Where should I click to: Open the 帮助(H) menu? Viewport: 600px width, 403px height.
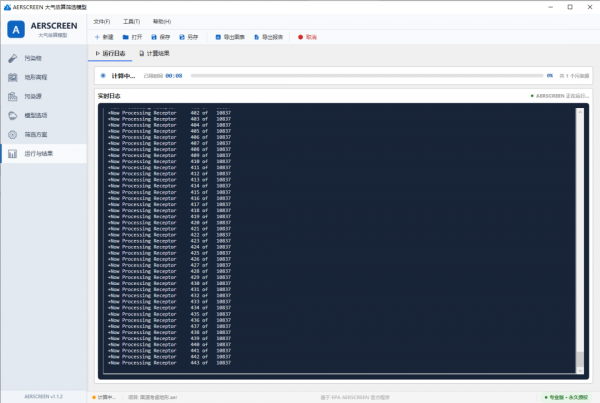tap(162, 21)
